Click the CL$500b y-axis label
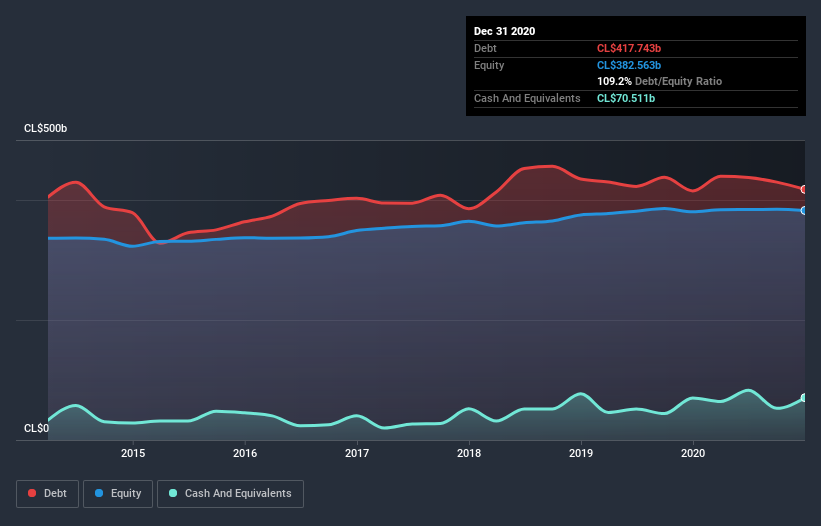Screen dimensions: 821x526 [x=46, y=129]
